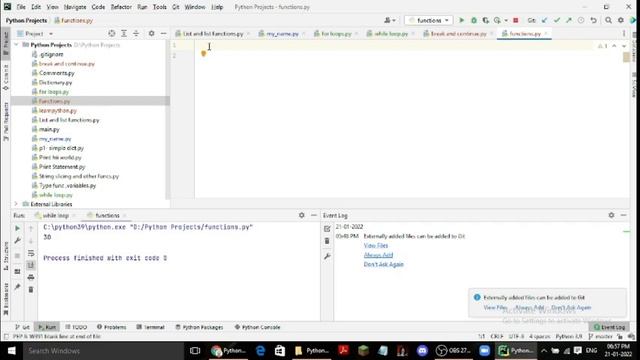The height and width of the screenshot is (360, 640).
Task: Clear all Run console output trash icon
Action: point(31,290)
